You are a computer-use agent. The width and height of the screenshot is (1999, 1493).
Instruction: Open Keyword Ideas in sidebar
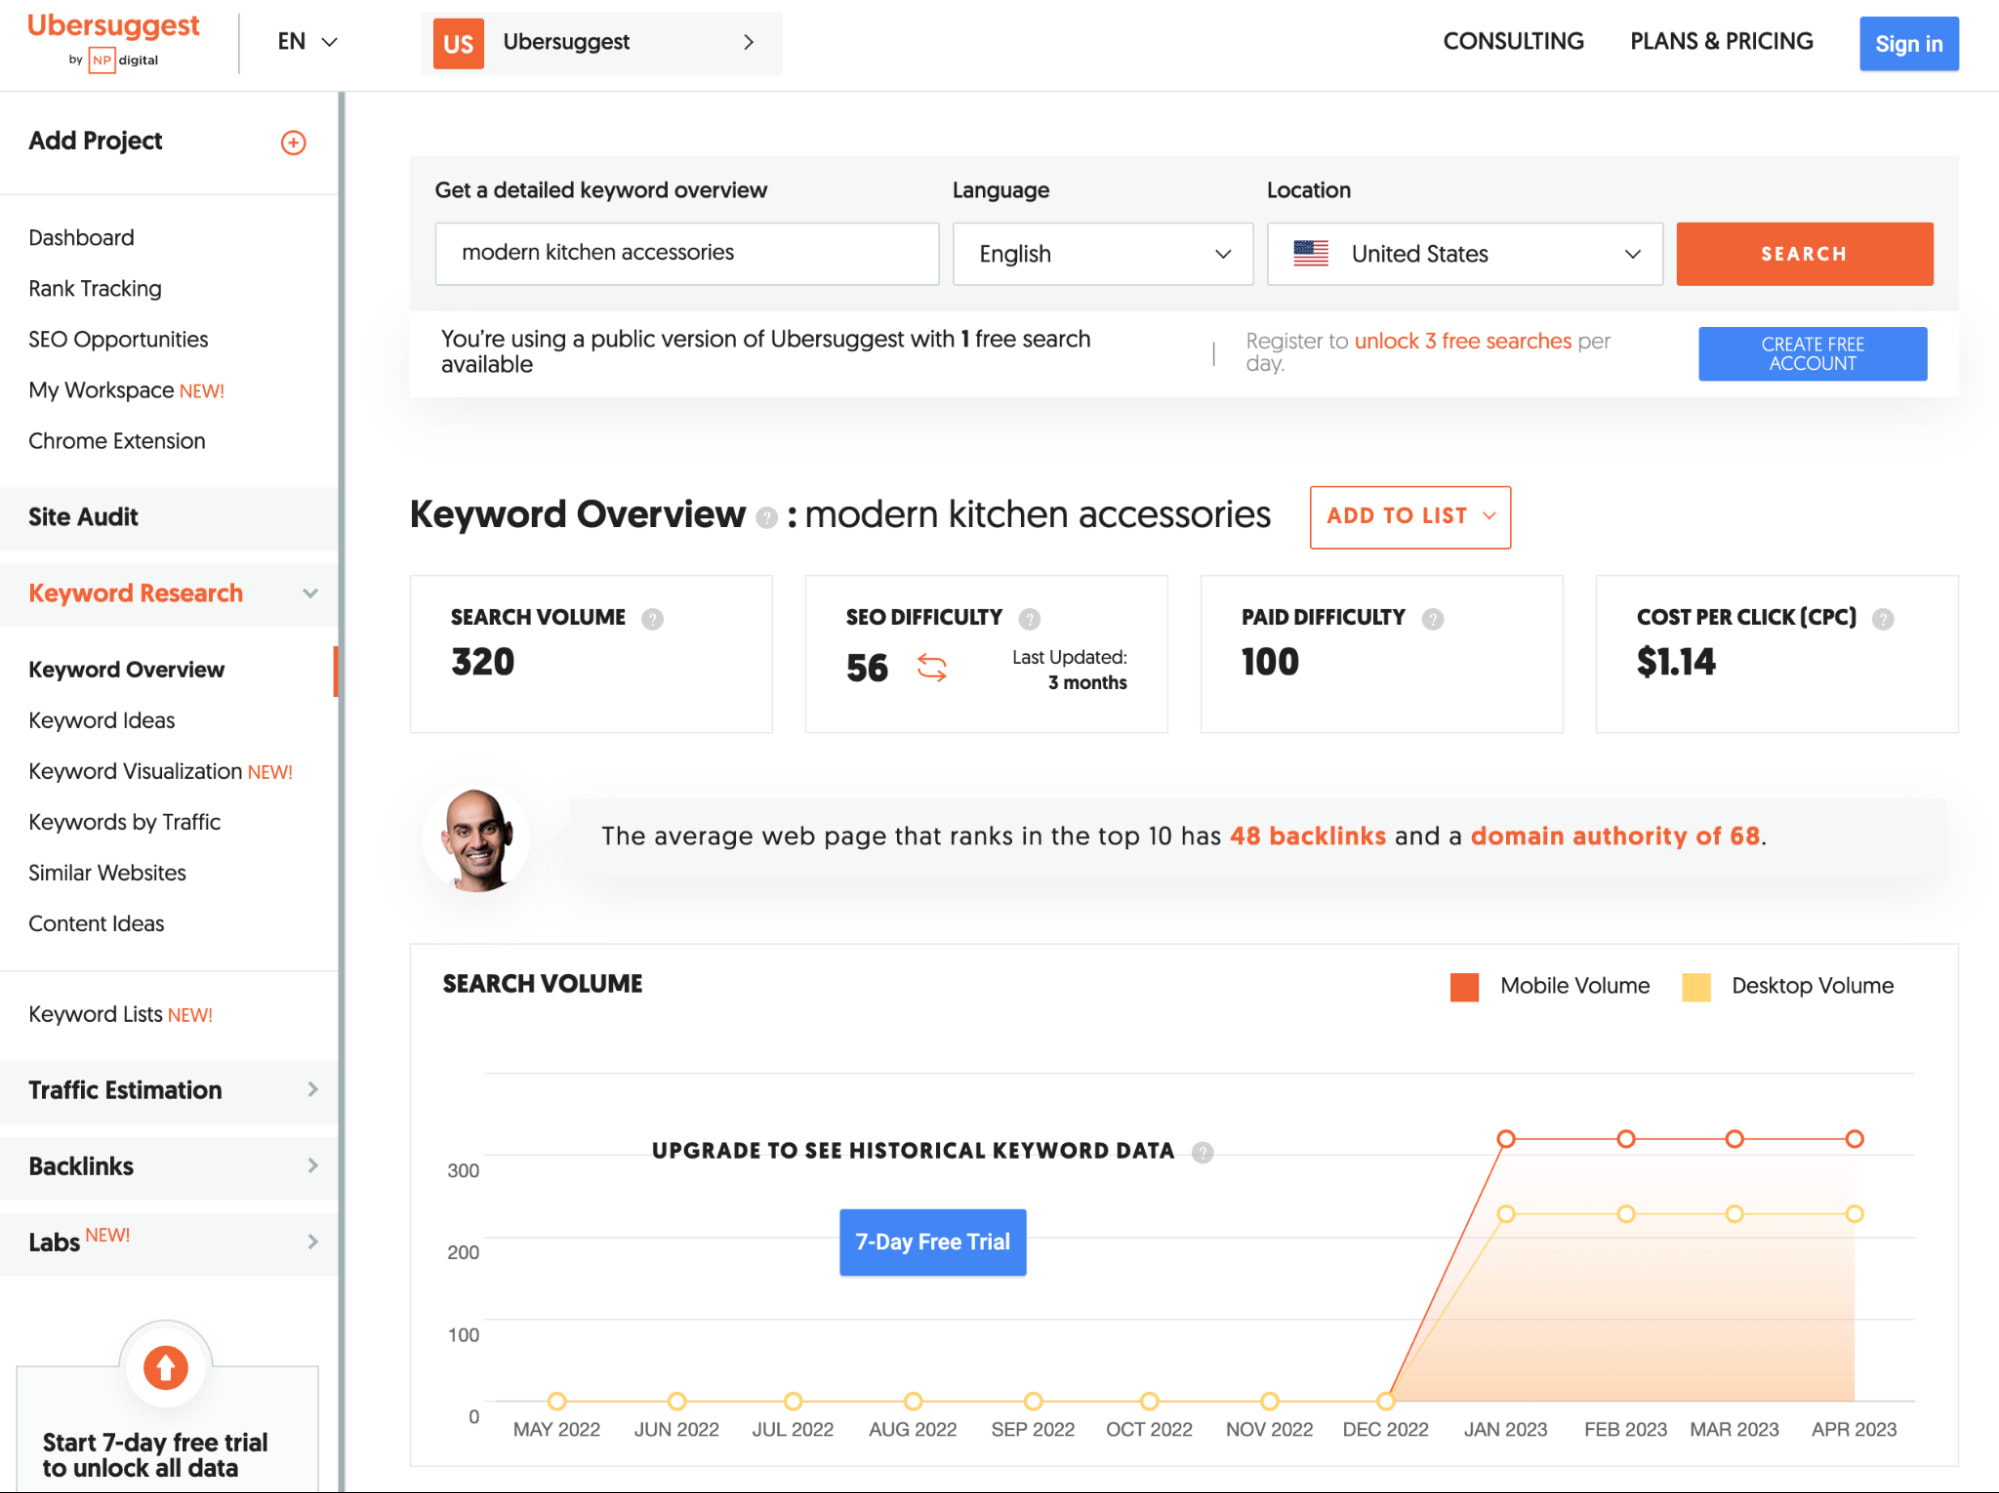102,720
